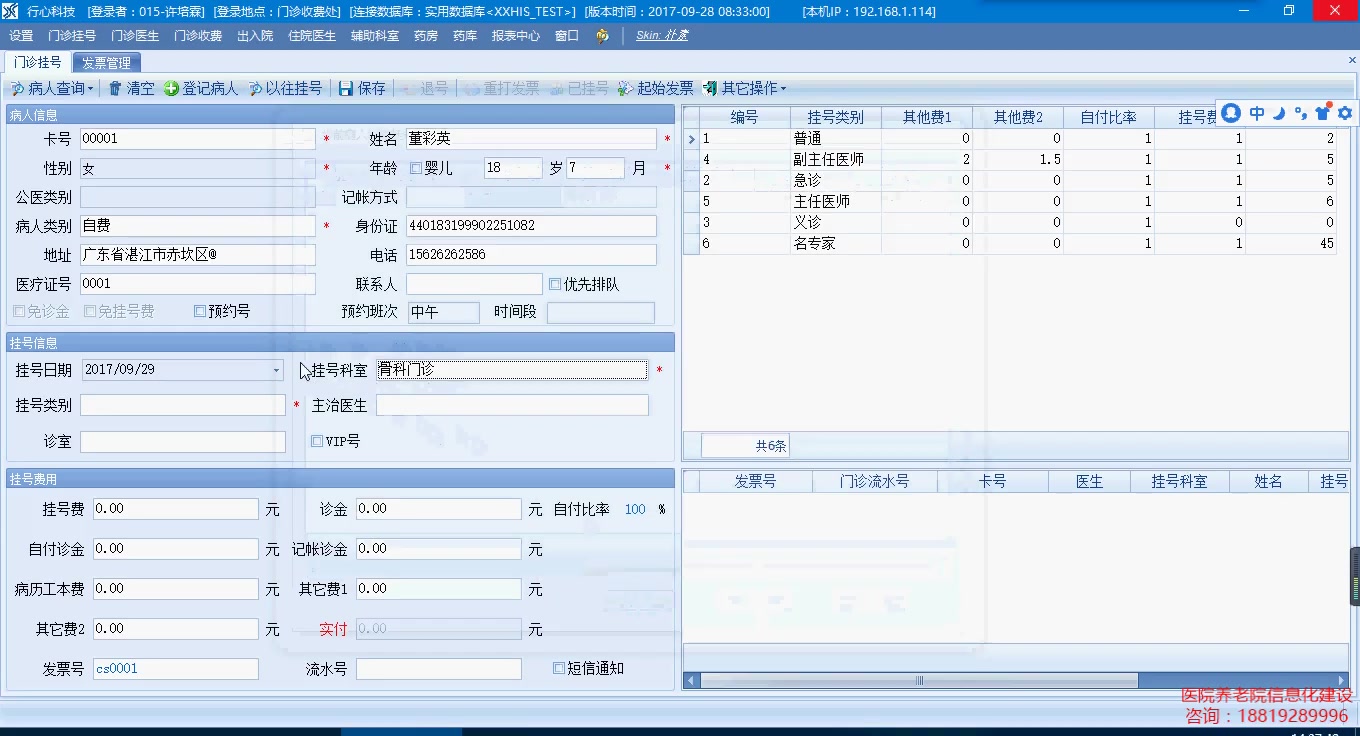
Task: Click the 清空 trash icon
Action: (115, 88)
